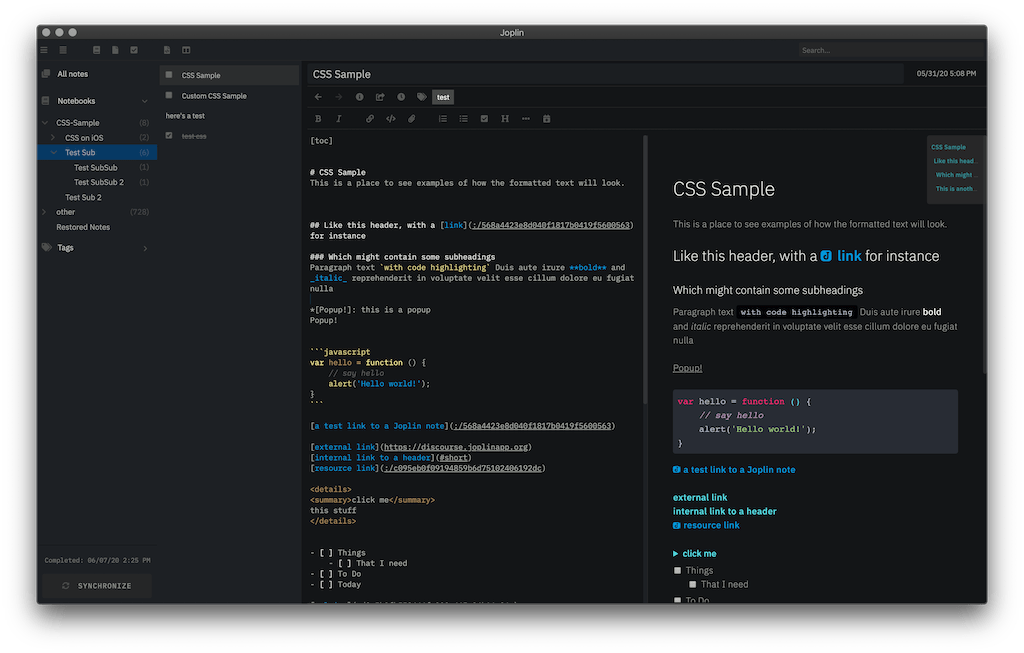Insert date and time with calendar icon

(x=547, y=119)
